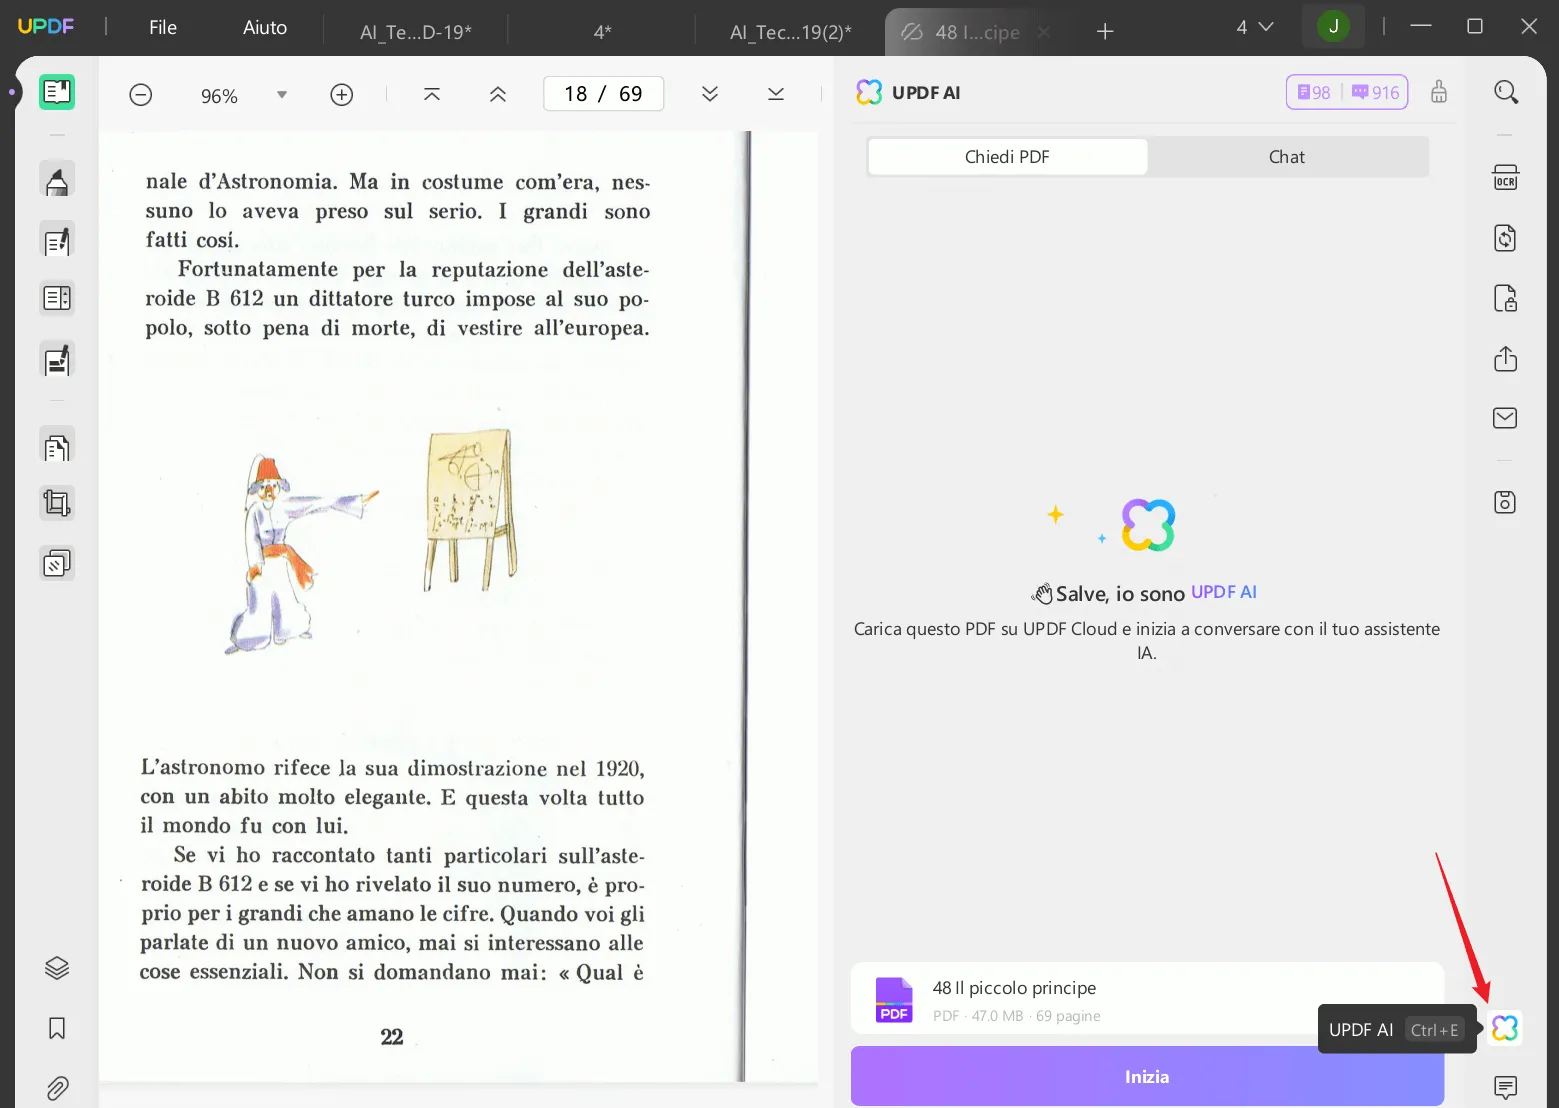Open the Aiuto menu

265,28
